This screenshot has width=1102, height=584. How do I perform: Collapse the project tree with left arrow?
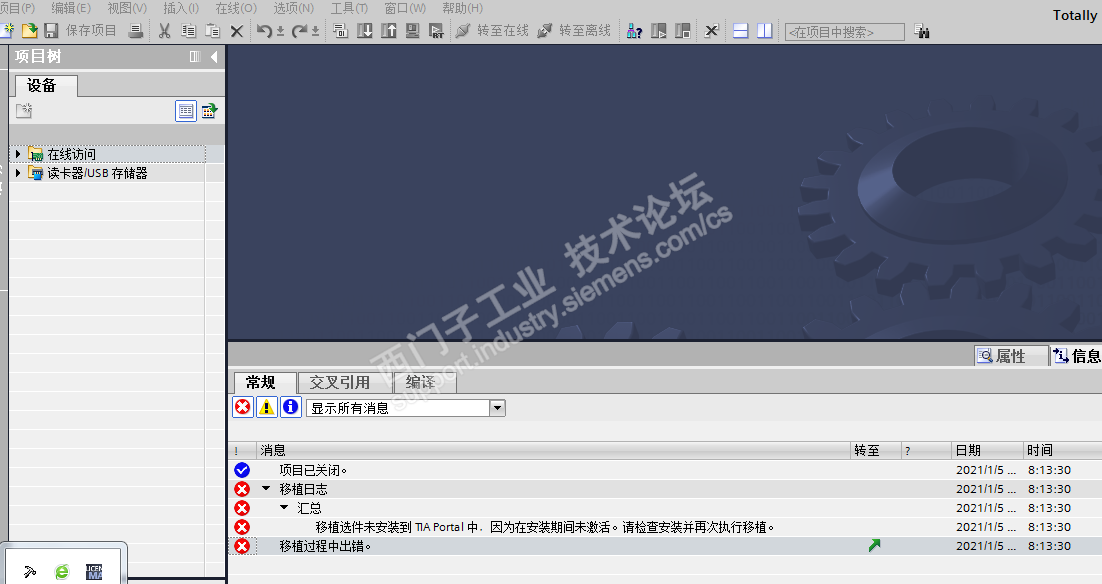click(x=214, y=56)
